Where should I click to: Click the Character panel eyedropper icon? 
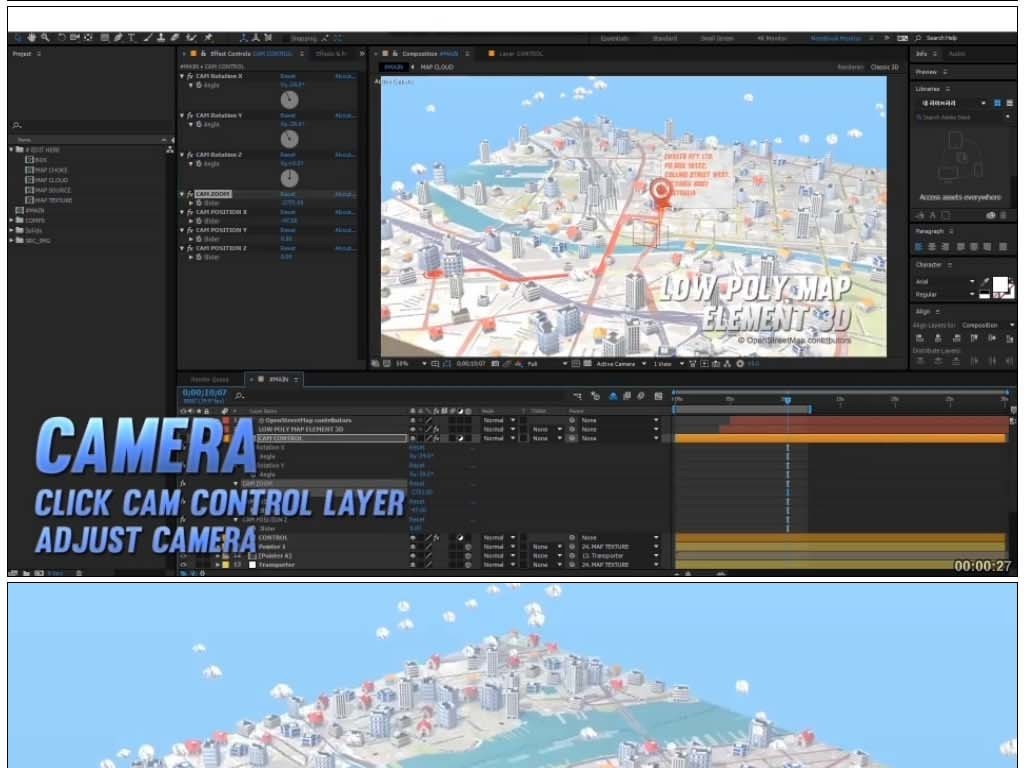tap(985, 282)
